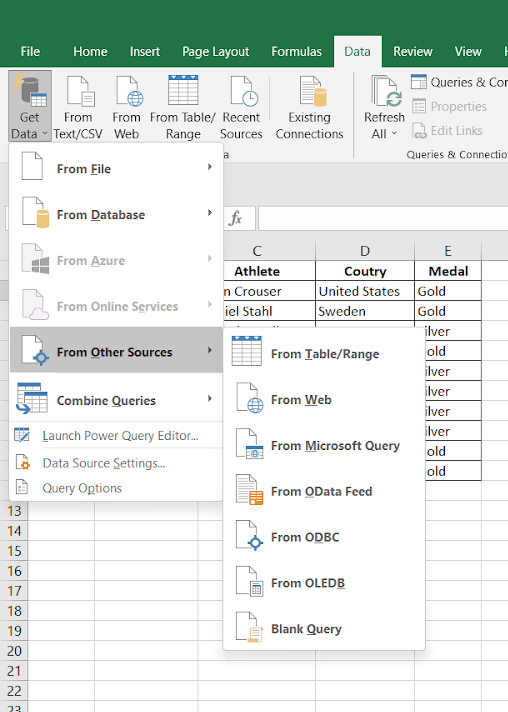Choose From Table/Range in the submenu
Image resolution: width=508 pixels, height=712 pixels.
324,354
